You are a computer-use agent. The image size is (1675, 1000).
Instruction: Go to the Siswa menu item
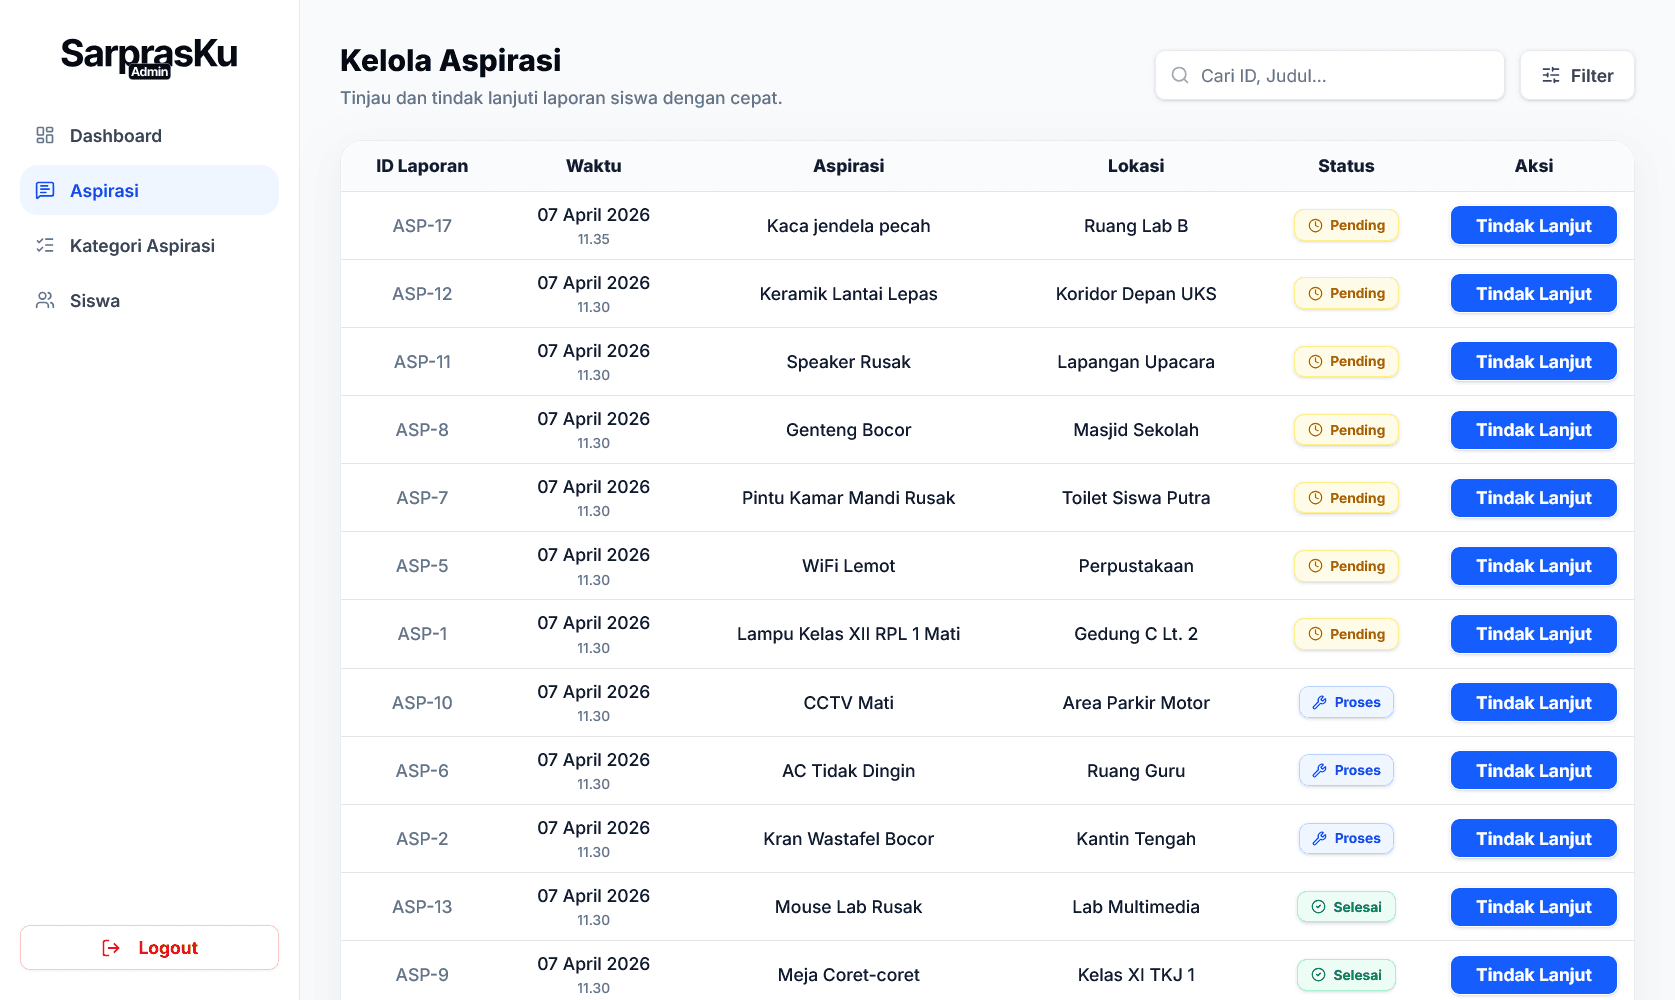[x=149, y=300]
